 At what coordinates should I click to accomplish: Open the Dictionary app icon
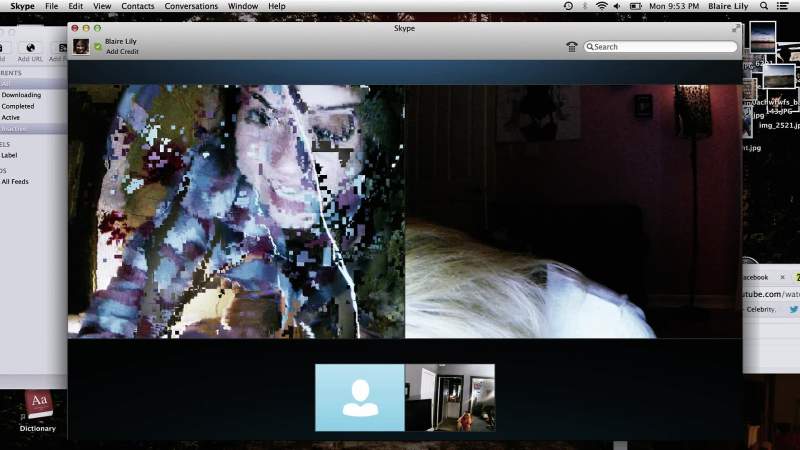pos(38,405)
